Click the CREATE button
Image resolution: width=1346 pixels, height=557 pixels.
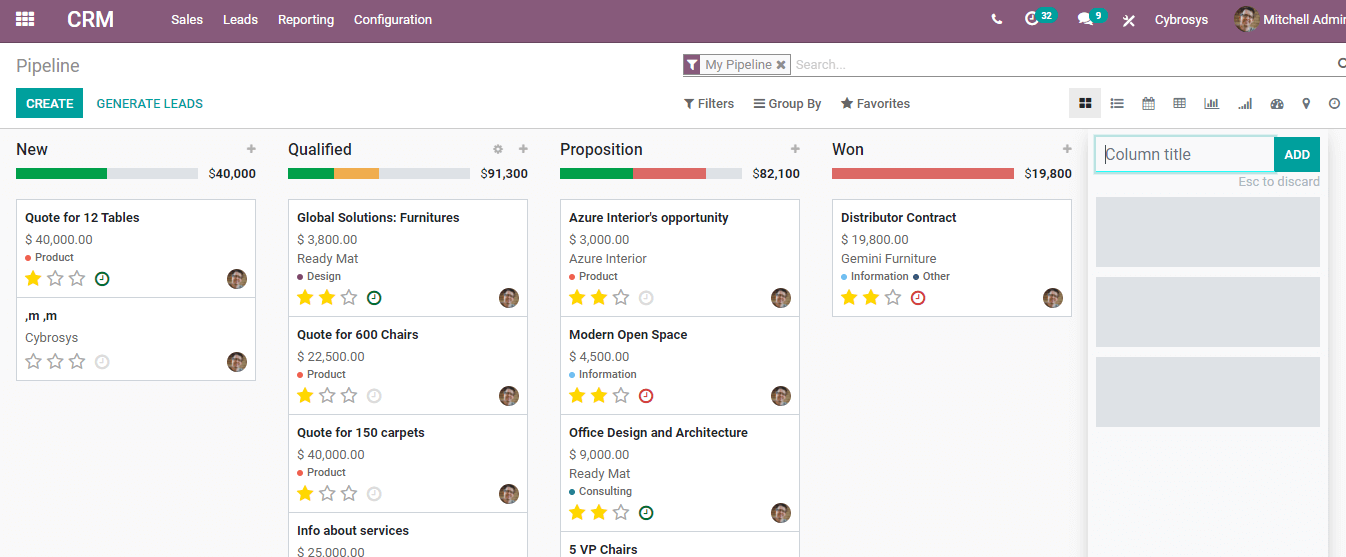(50, 103)
